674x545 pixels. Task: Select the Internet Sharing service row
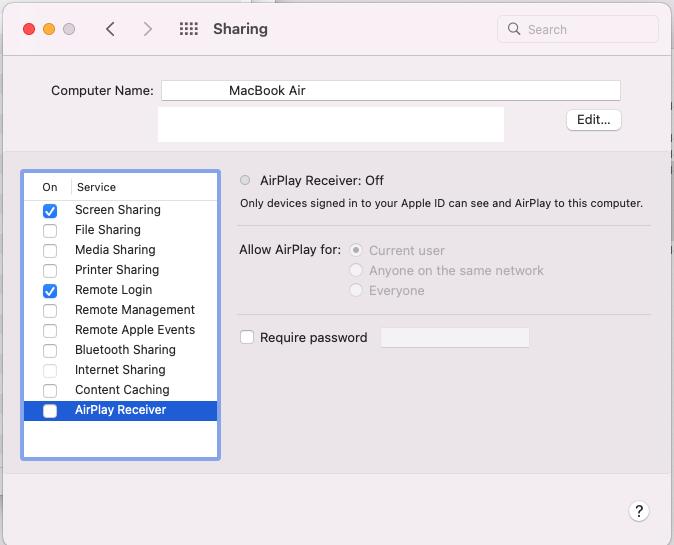tap(120, 370)
